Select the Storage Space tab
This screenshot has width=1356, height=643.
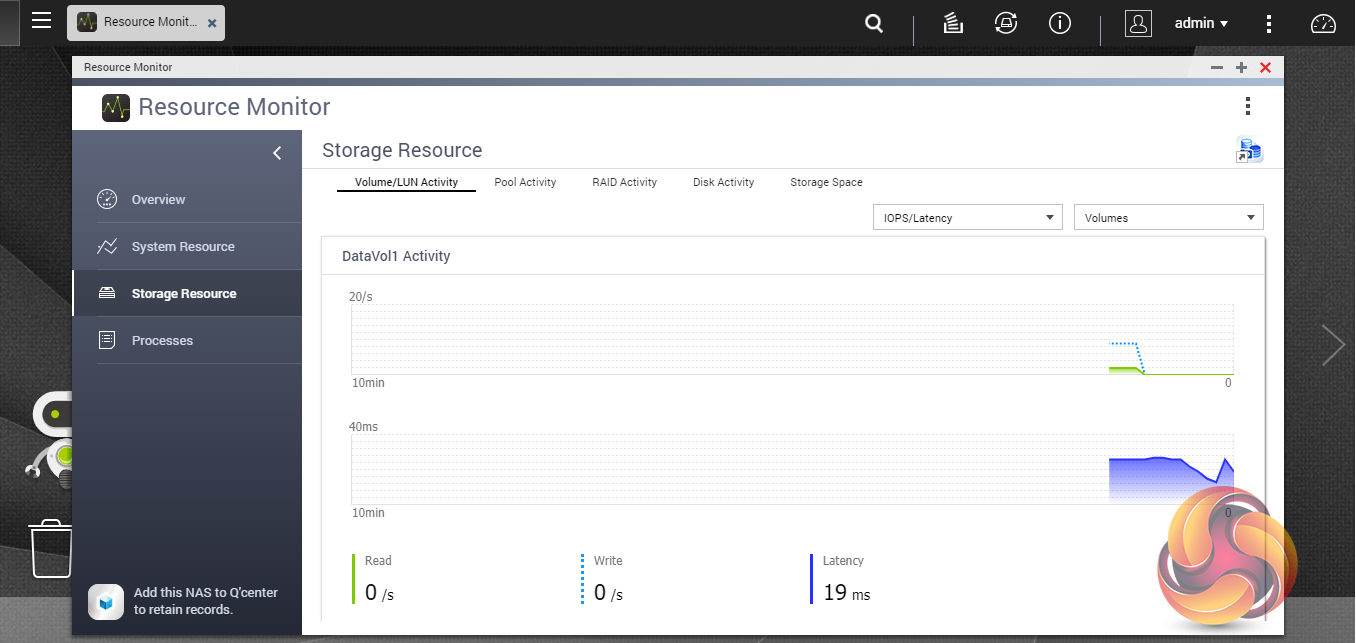pos(826,182)
